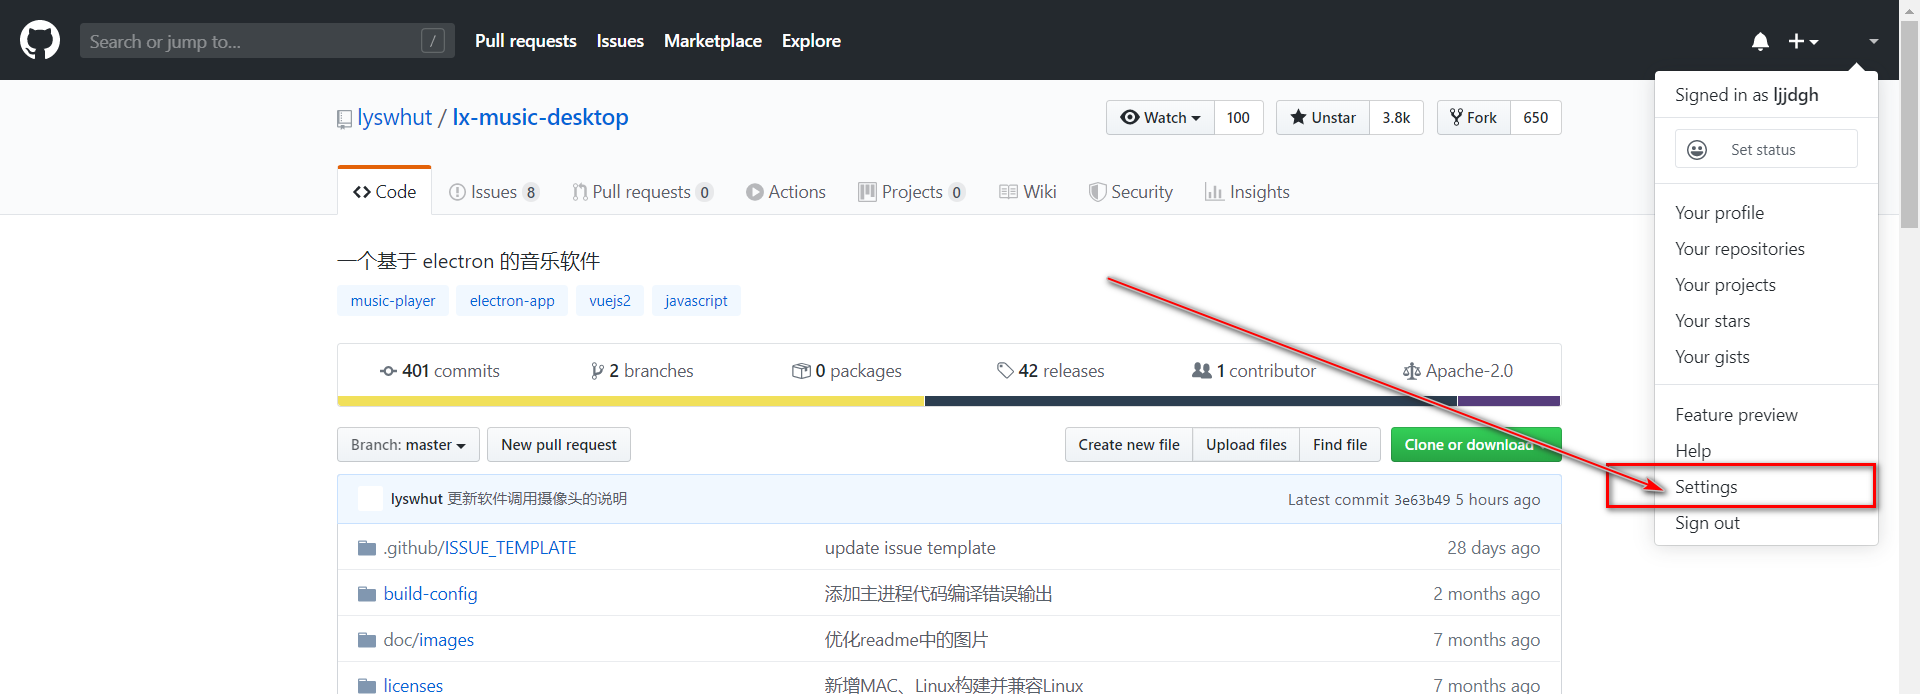The height and width of the screenshot is (694, 1920).
Task: Sign out from user menu
Action: pos(1766,523)
